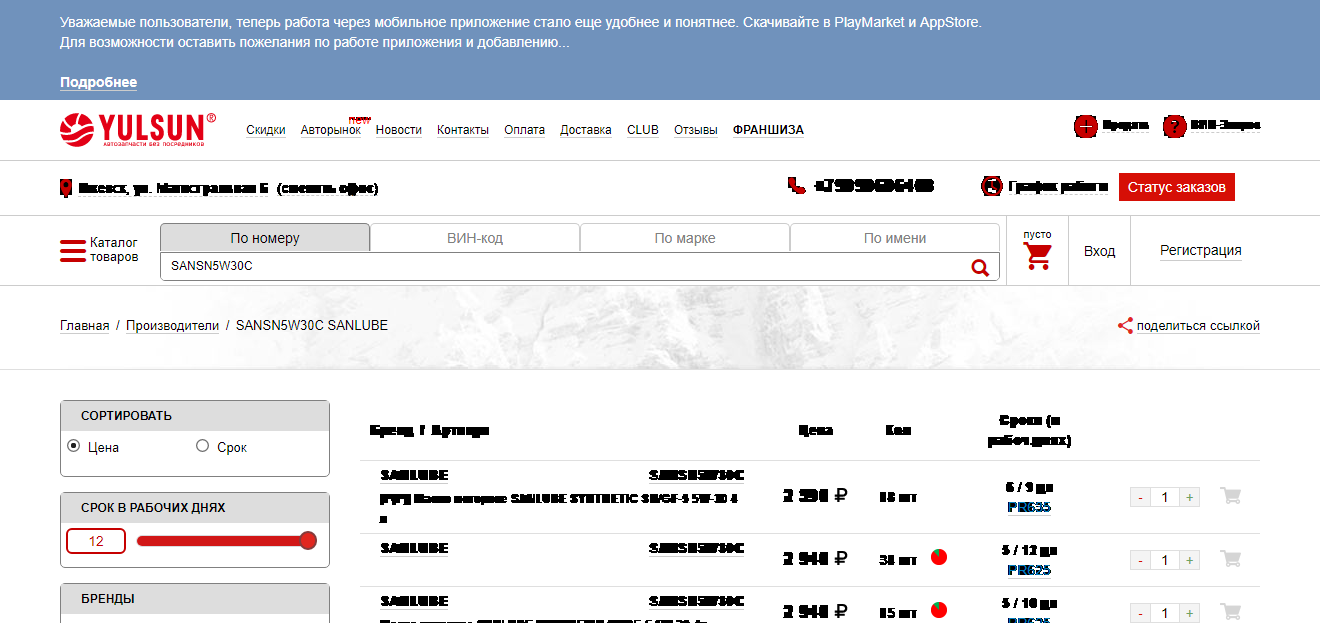Increase quantity in the 18 шт row
The width and height of the screenshot is (1320, 623).
point(1189,497)
